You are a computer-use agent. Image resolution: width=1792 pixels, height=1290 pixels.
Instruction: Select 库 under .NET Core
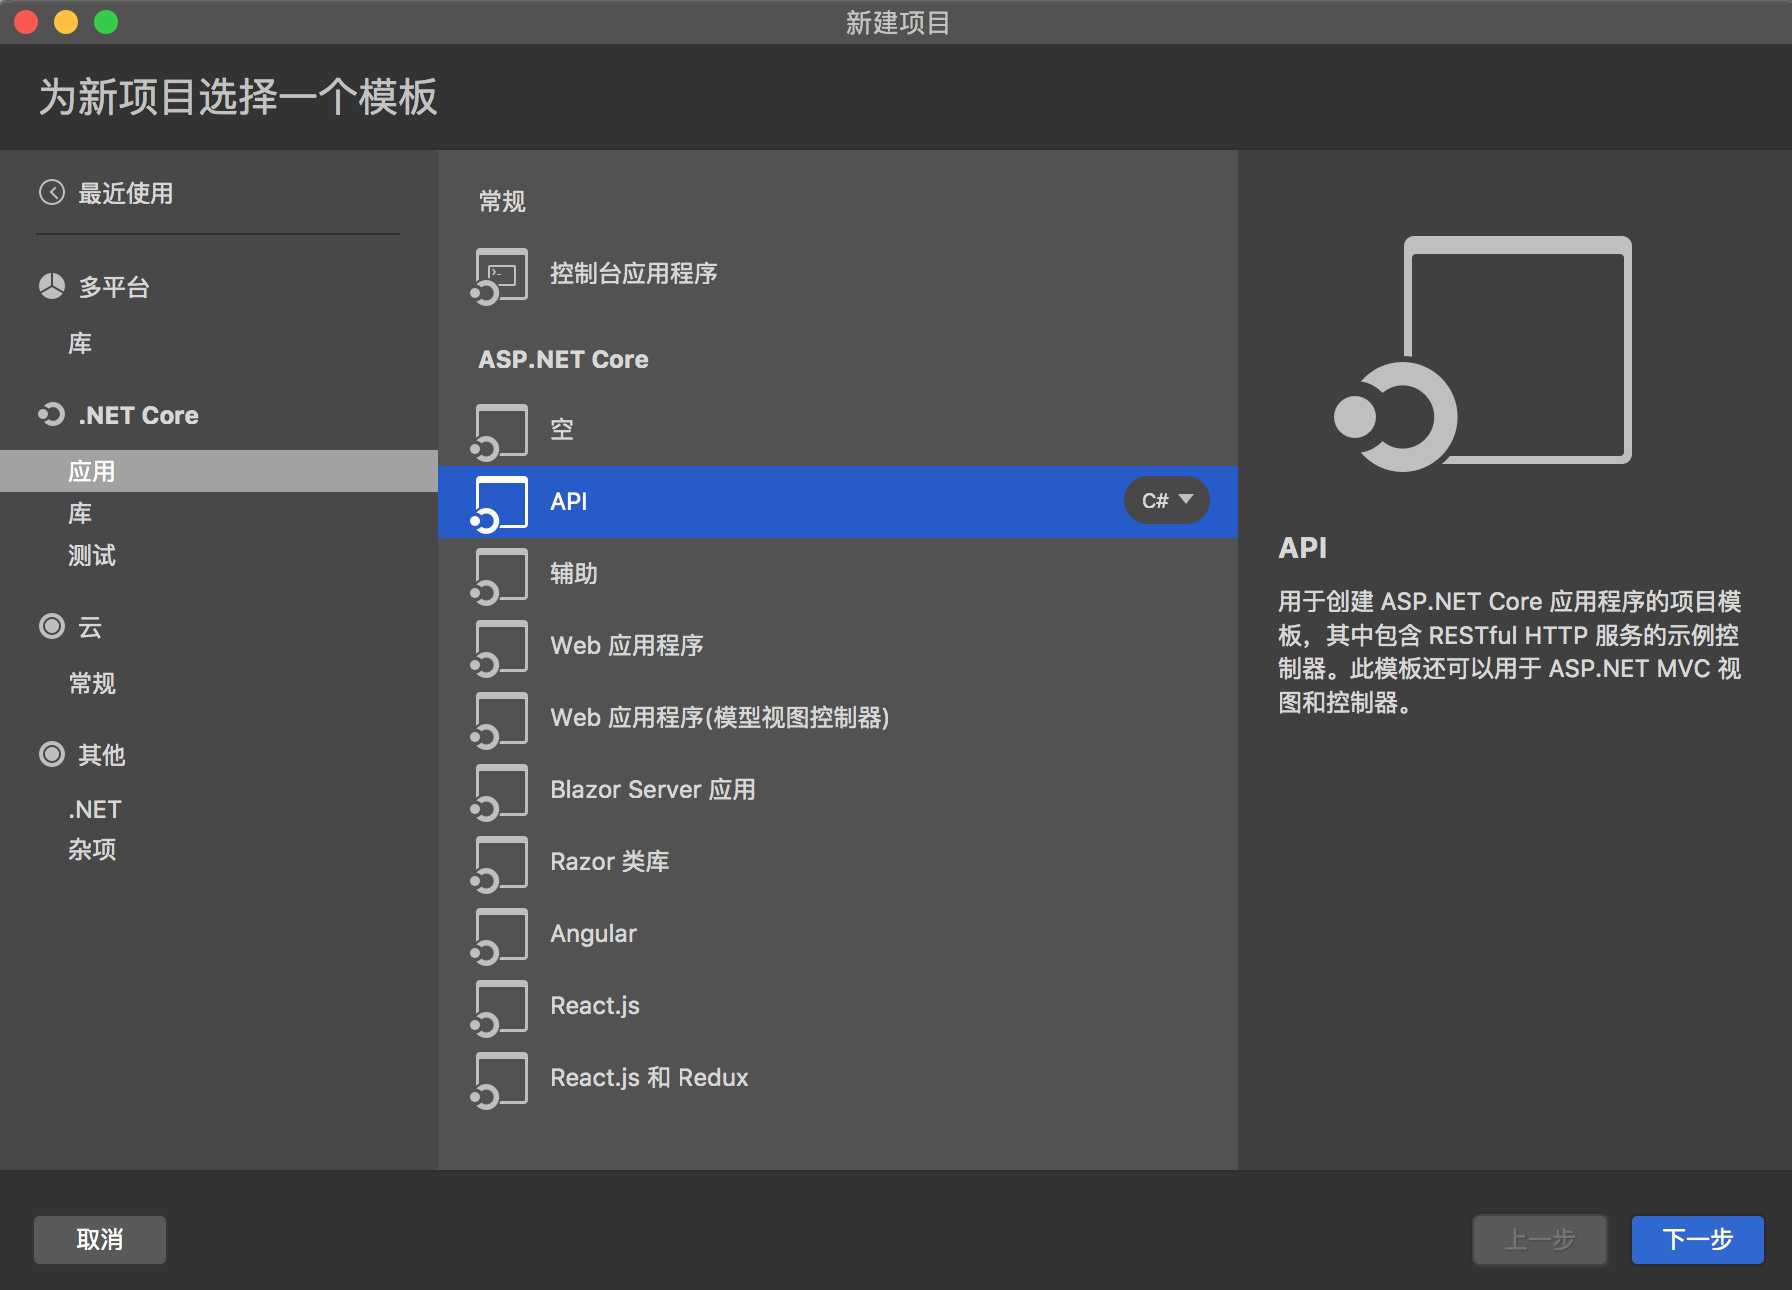click(80, 514)
